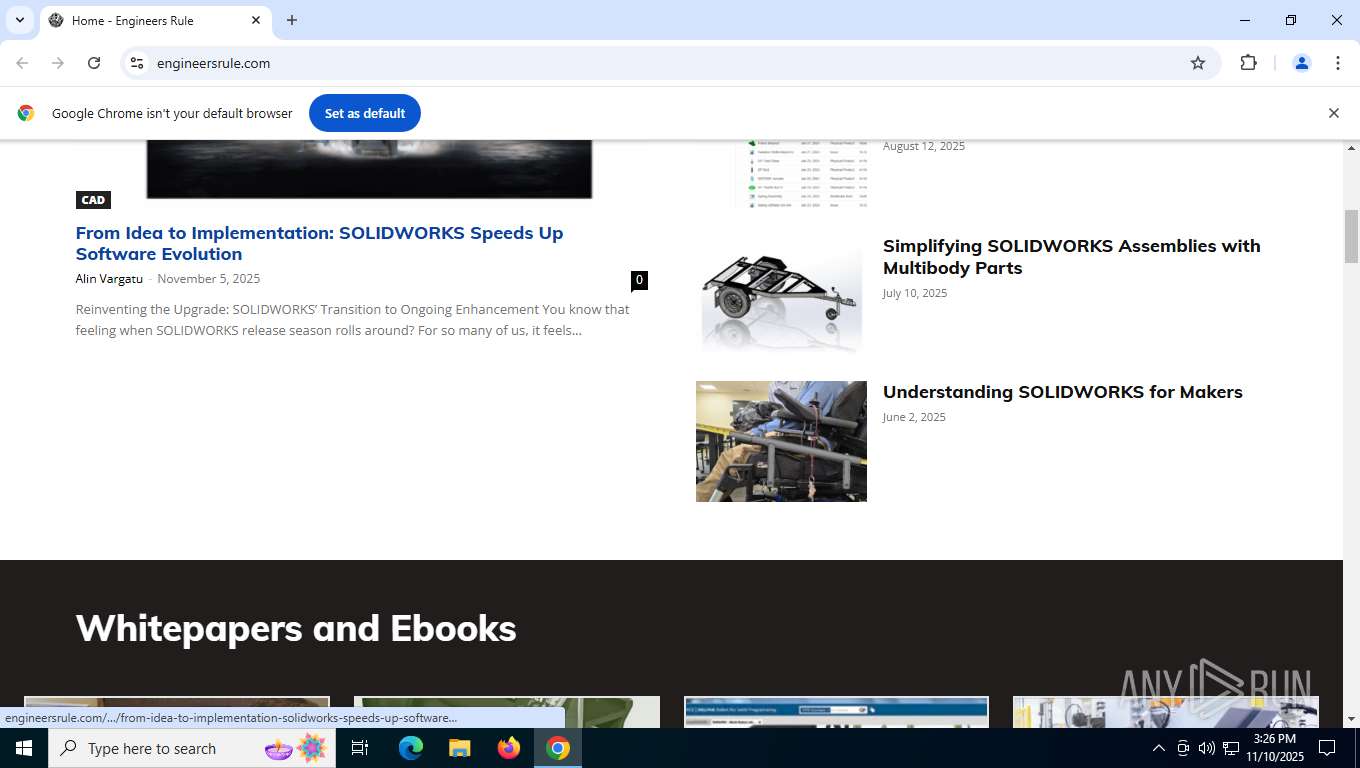This screenshot has width=1360, height=768.
Task: Click the November 5, 2025 date
Action: tap(208, 279)
